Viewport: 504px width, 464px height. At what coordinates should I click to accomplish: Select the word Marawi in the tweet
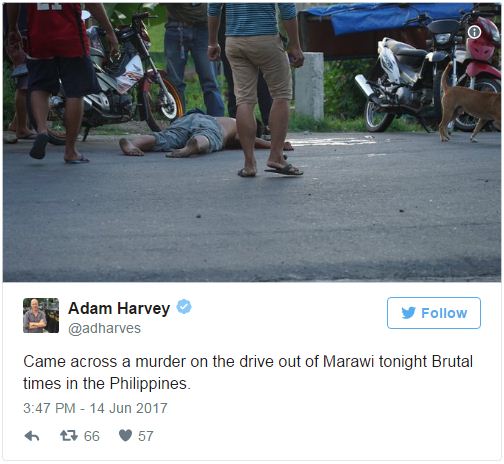point(348,362)
